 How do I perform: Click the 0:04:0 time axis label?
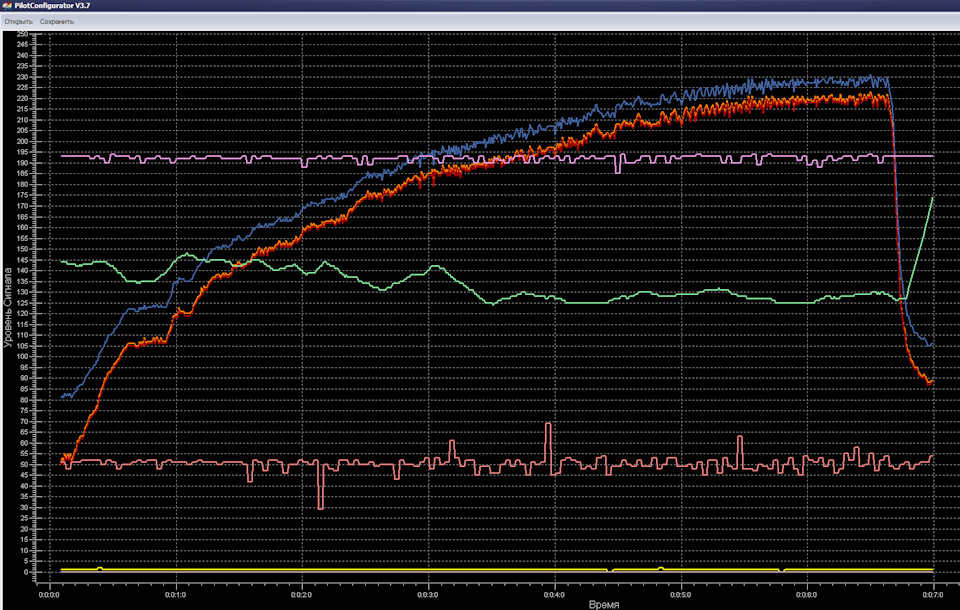coord(555,595)
